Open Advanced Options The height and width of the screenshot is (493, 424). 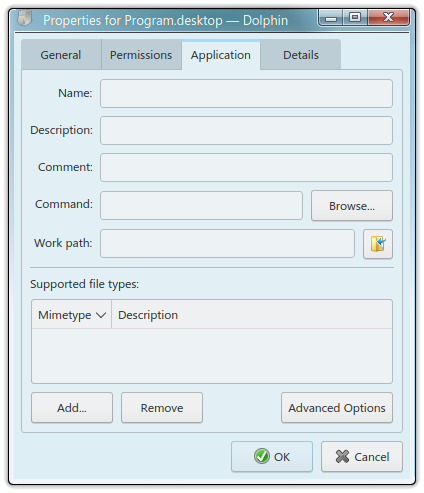tap(337, 408)
